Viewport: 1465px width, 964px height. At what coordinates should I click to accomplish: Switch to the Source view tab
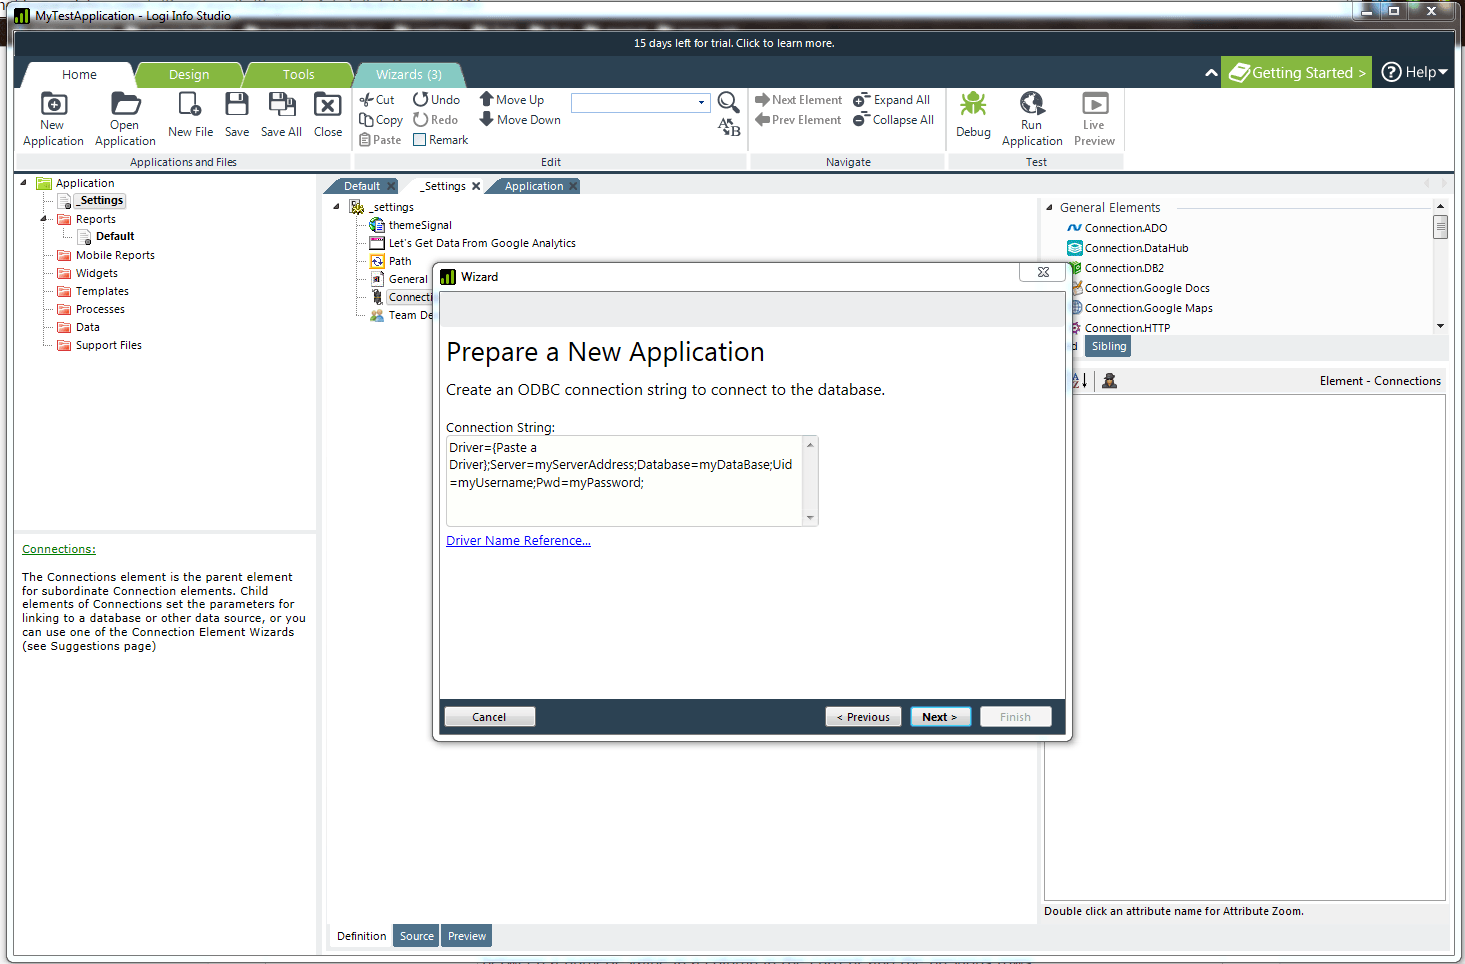click(x=415, y=935)
